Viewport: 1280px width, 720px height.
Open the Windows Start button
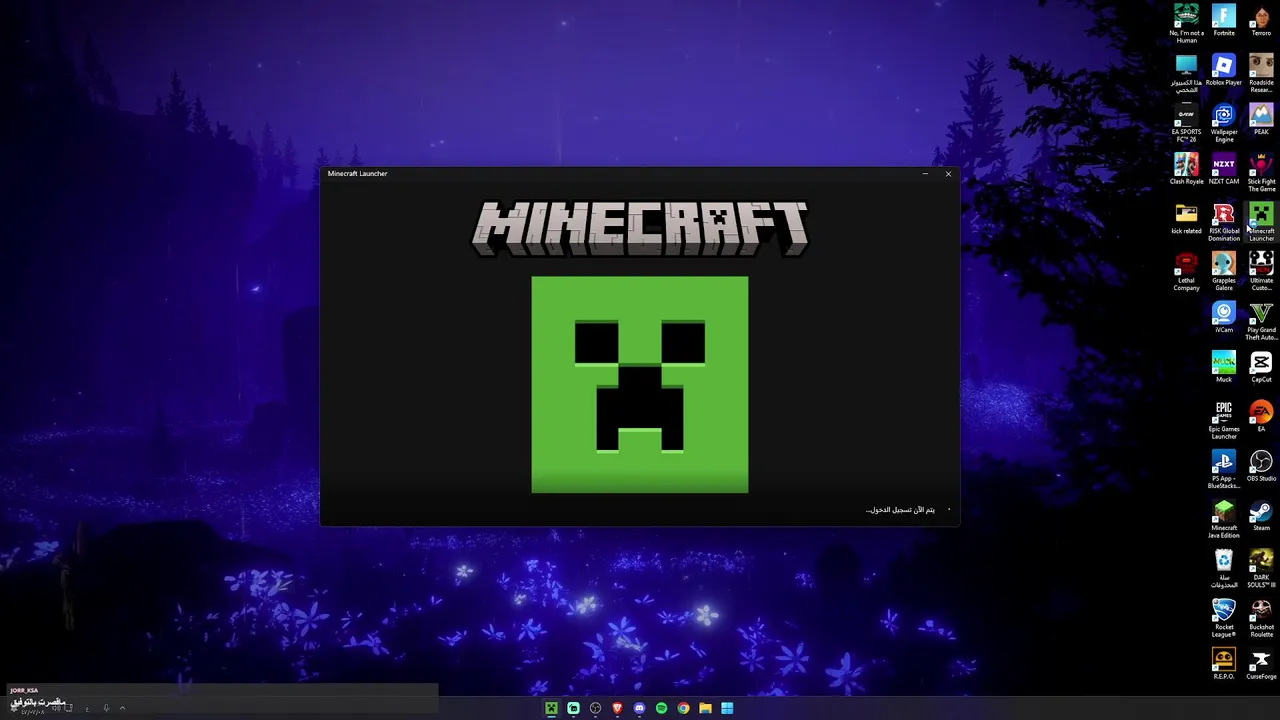727,708
